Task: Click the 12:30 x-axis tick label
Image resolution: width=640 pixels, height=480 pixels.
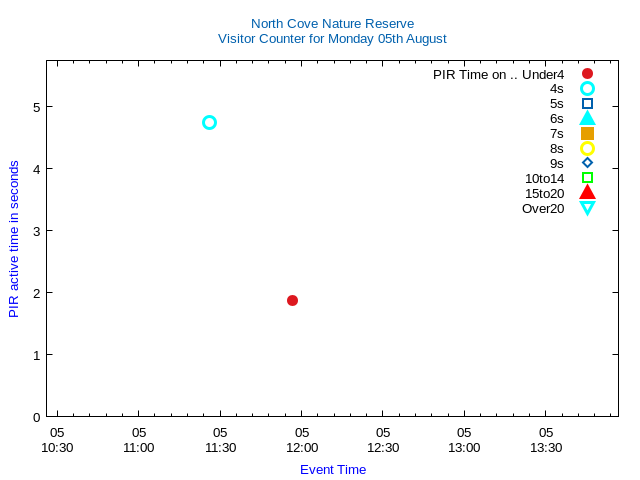Action: click(x=383, y=441)
